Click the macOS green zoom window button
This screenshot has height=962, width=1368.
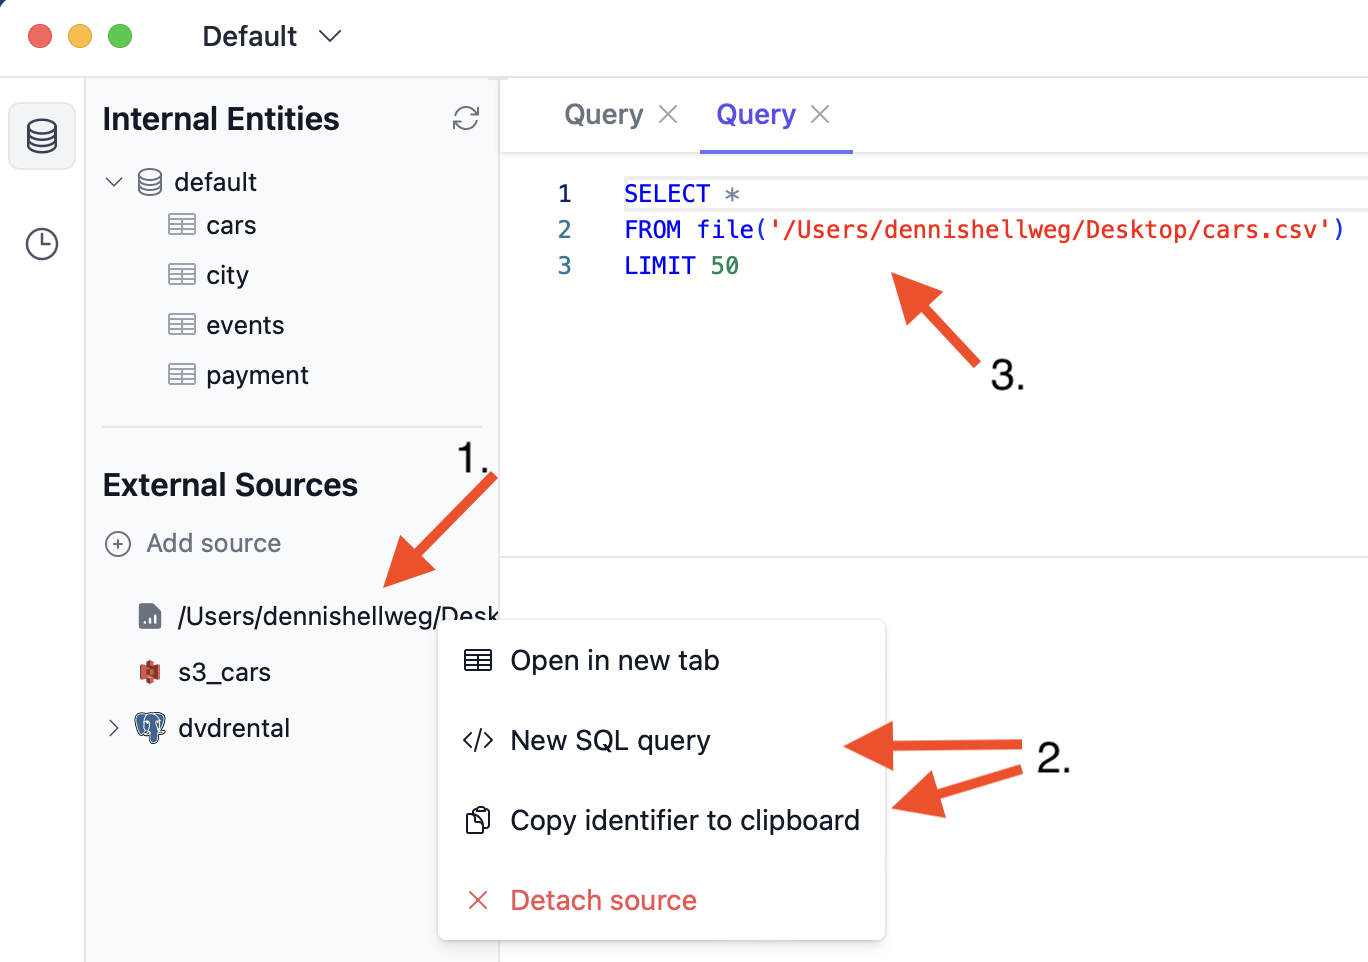pyautogui.click(x=120, y=36)
